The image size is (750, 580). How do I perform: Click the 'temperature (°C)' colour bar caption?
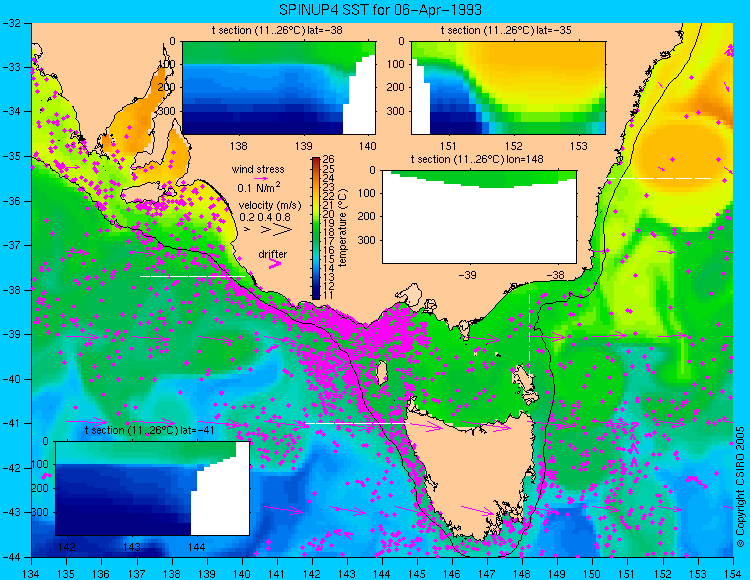pyautogui.click(x=342, y=228)
